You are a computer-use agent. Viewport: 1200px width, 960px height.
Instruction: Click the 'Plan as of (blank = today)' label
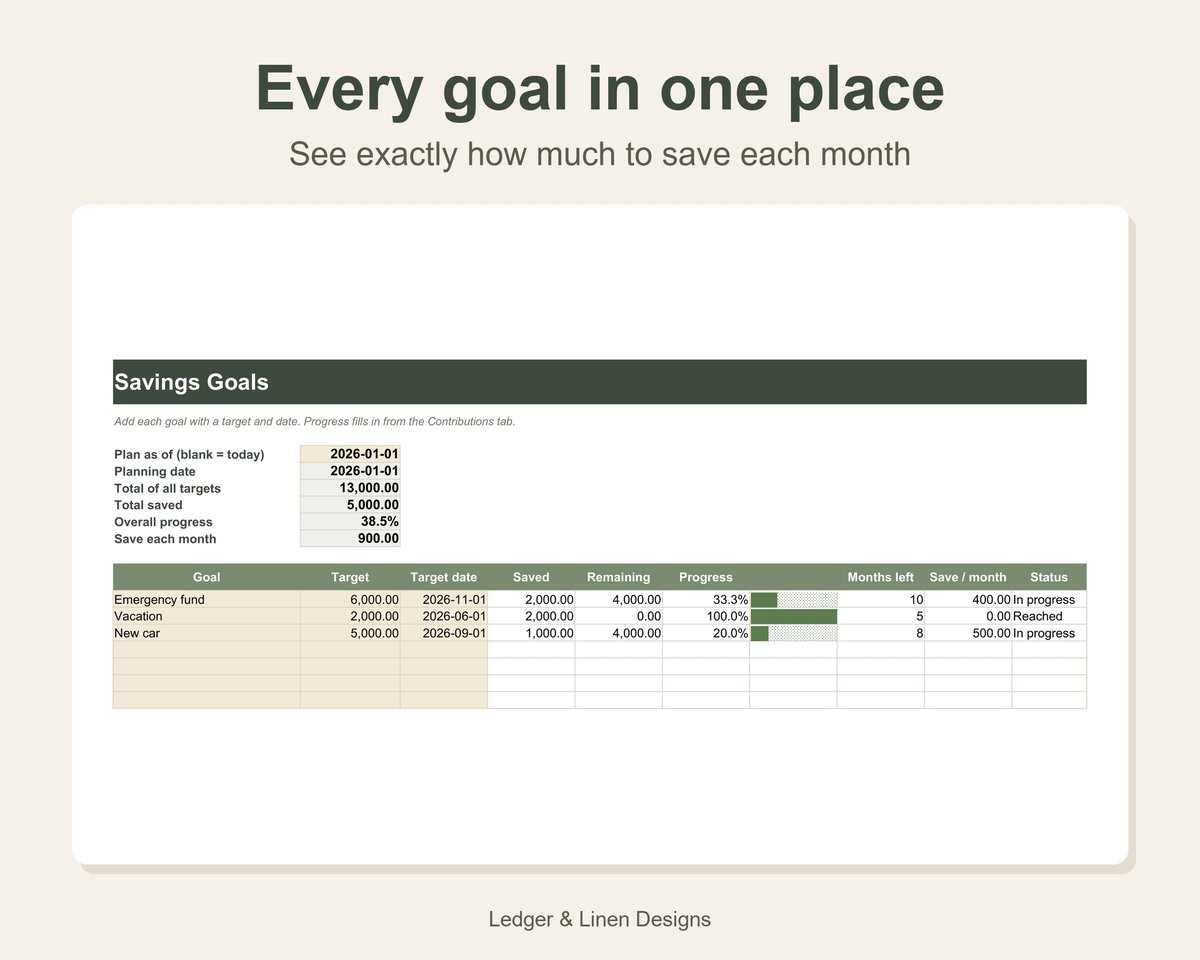(189, 455)
